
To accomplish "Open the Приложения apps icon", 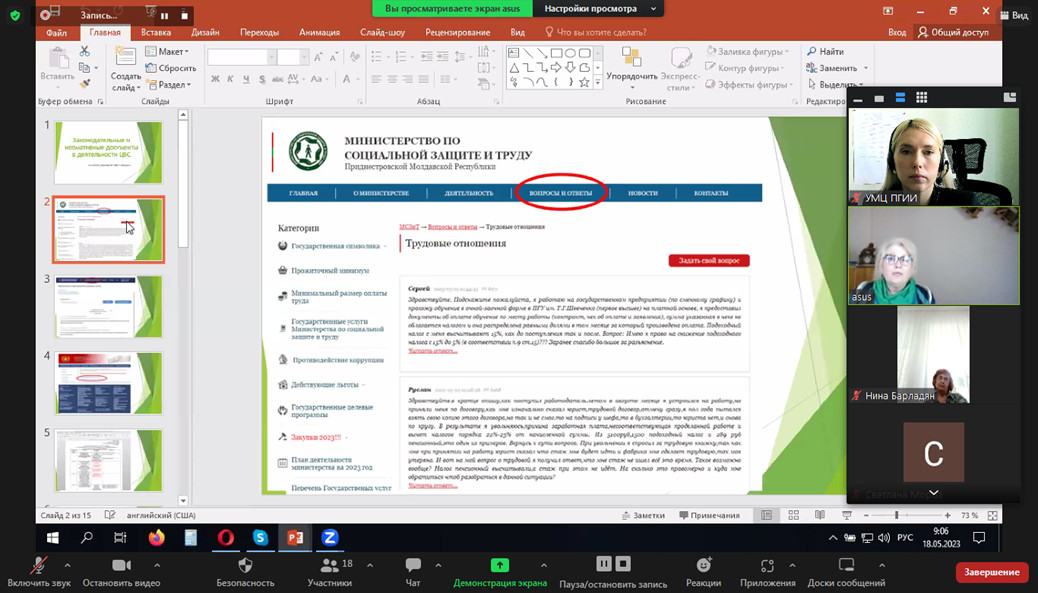I will (767, 566).
